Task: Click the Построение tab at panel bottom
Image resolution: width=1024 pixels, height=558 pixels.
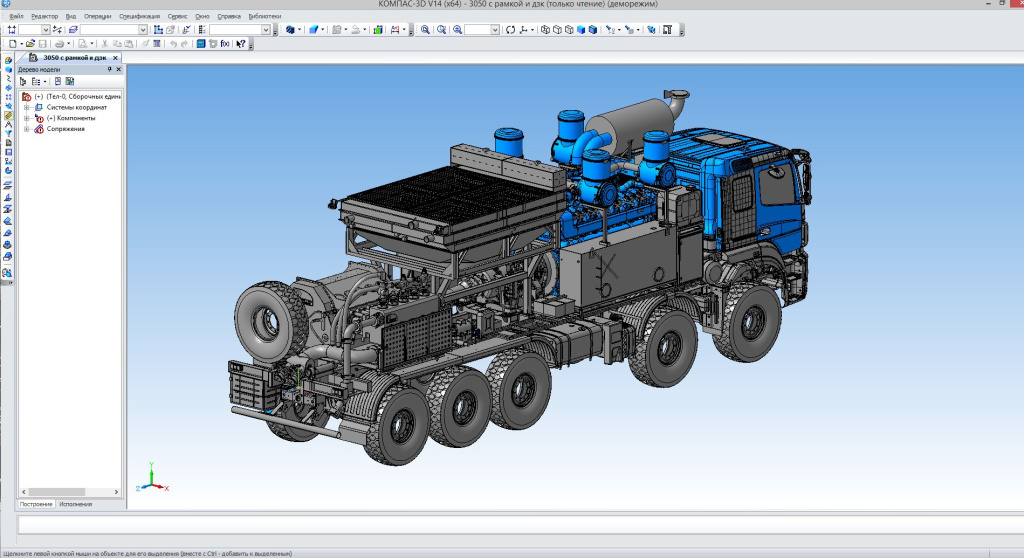Action: [37, 504]
